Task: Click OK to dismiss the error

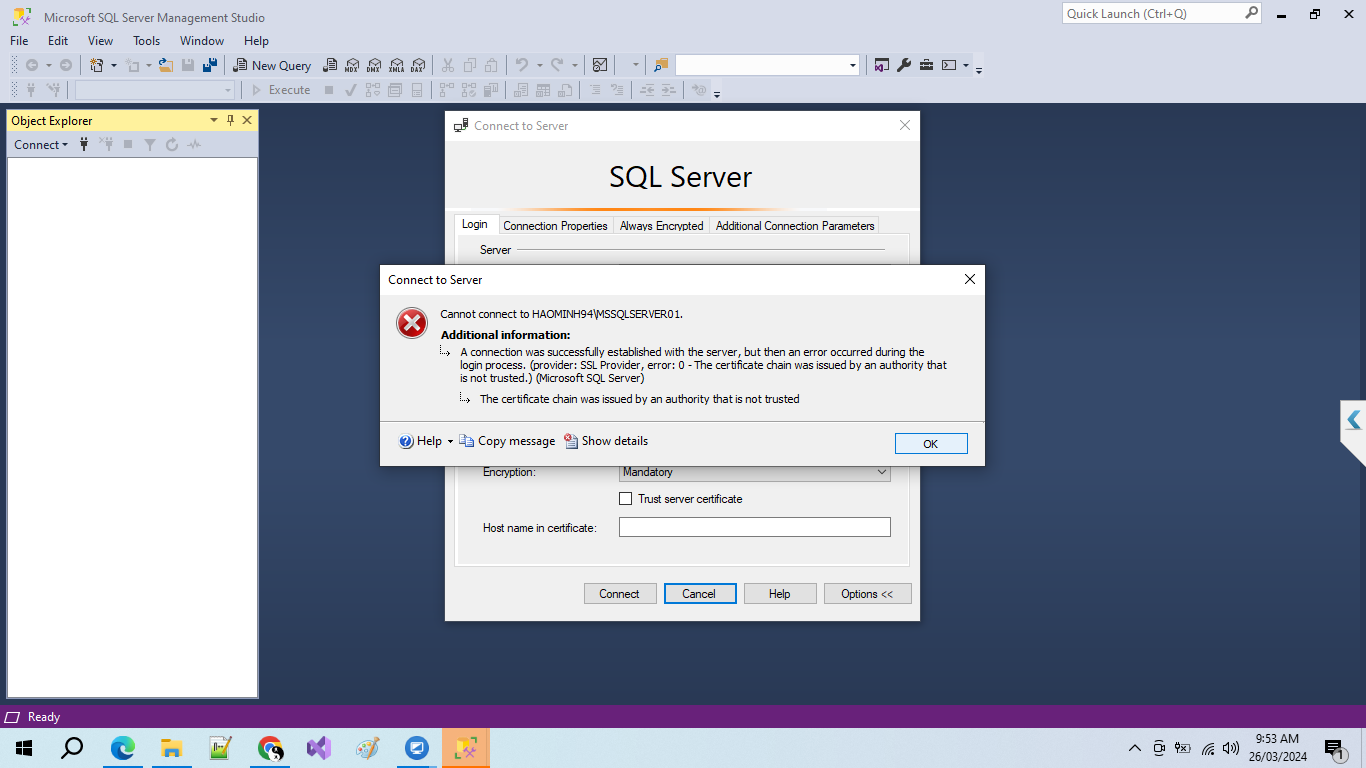Action: pos(931,444)
